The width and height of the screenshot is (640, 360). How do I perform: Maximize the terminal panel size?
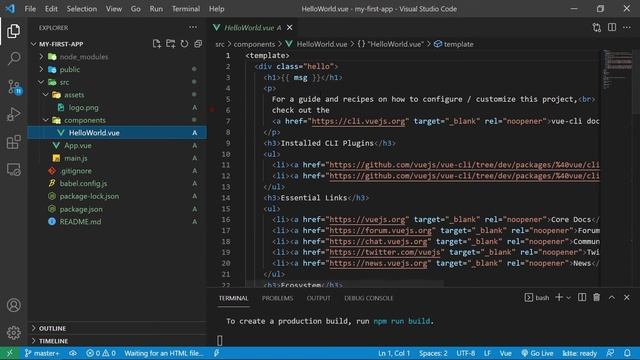click(612, 298)
